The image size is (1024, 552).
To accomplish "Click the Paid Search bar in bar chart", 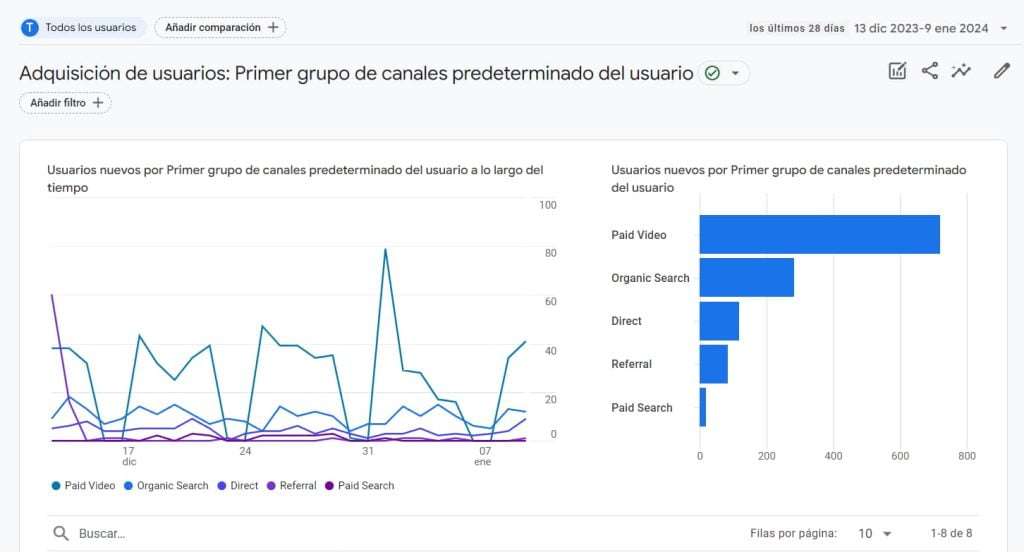I will (703, 407).
